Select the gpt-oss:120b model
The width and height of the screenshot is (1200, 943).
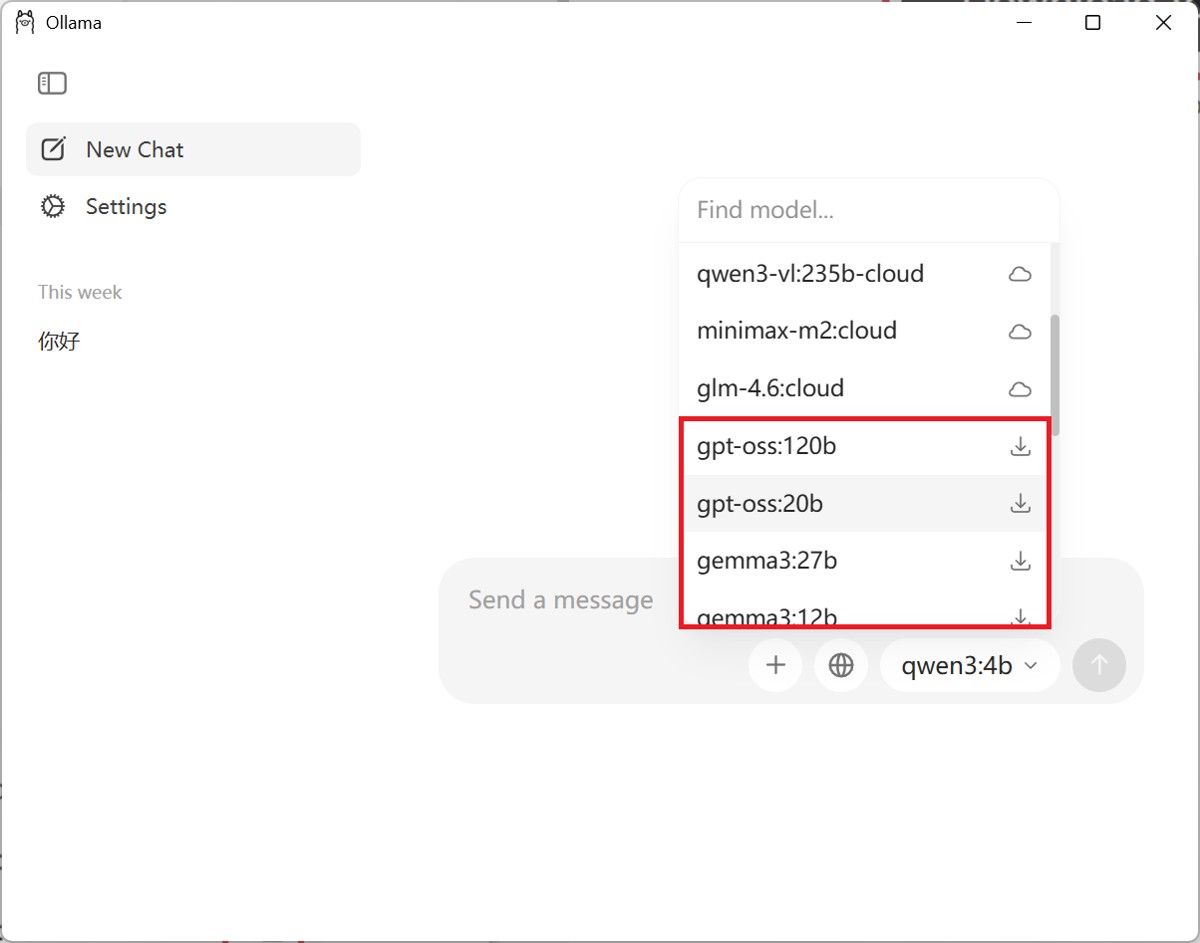pos(864,446)
